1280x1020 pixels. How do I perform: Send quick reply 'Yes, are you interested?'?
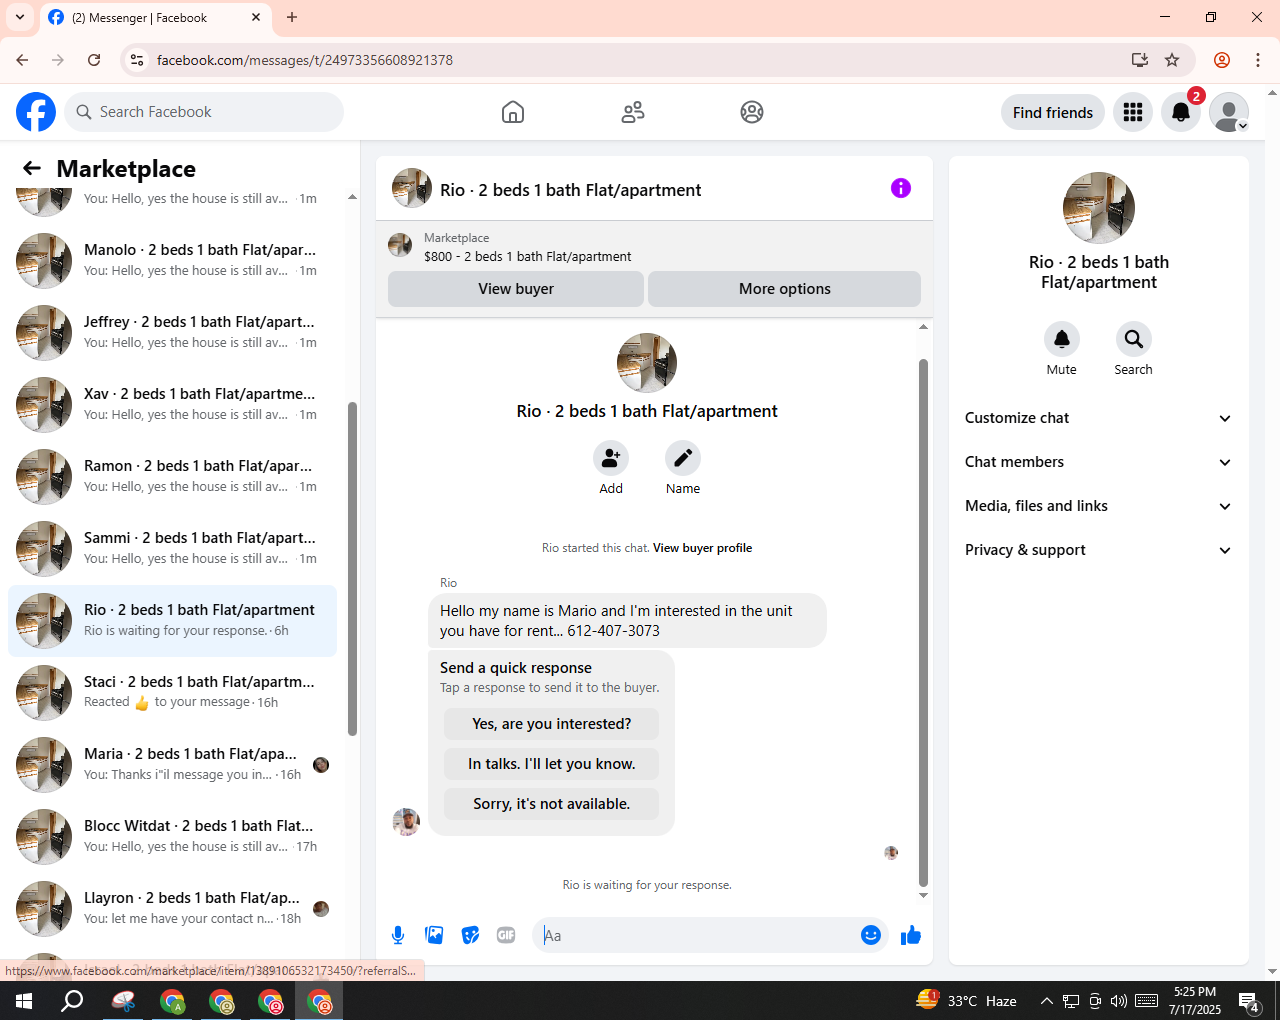[x=551, y=724]
